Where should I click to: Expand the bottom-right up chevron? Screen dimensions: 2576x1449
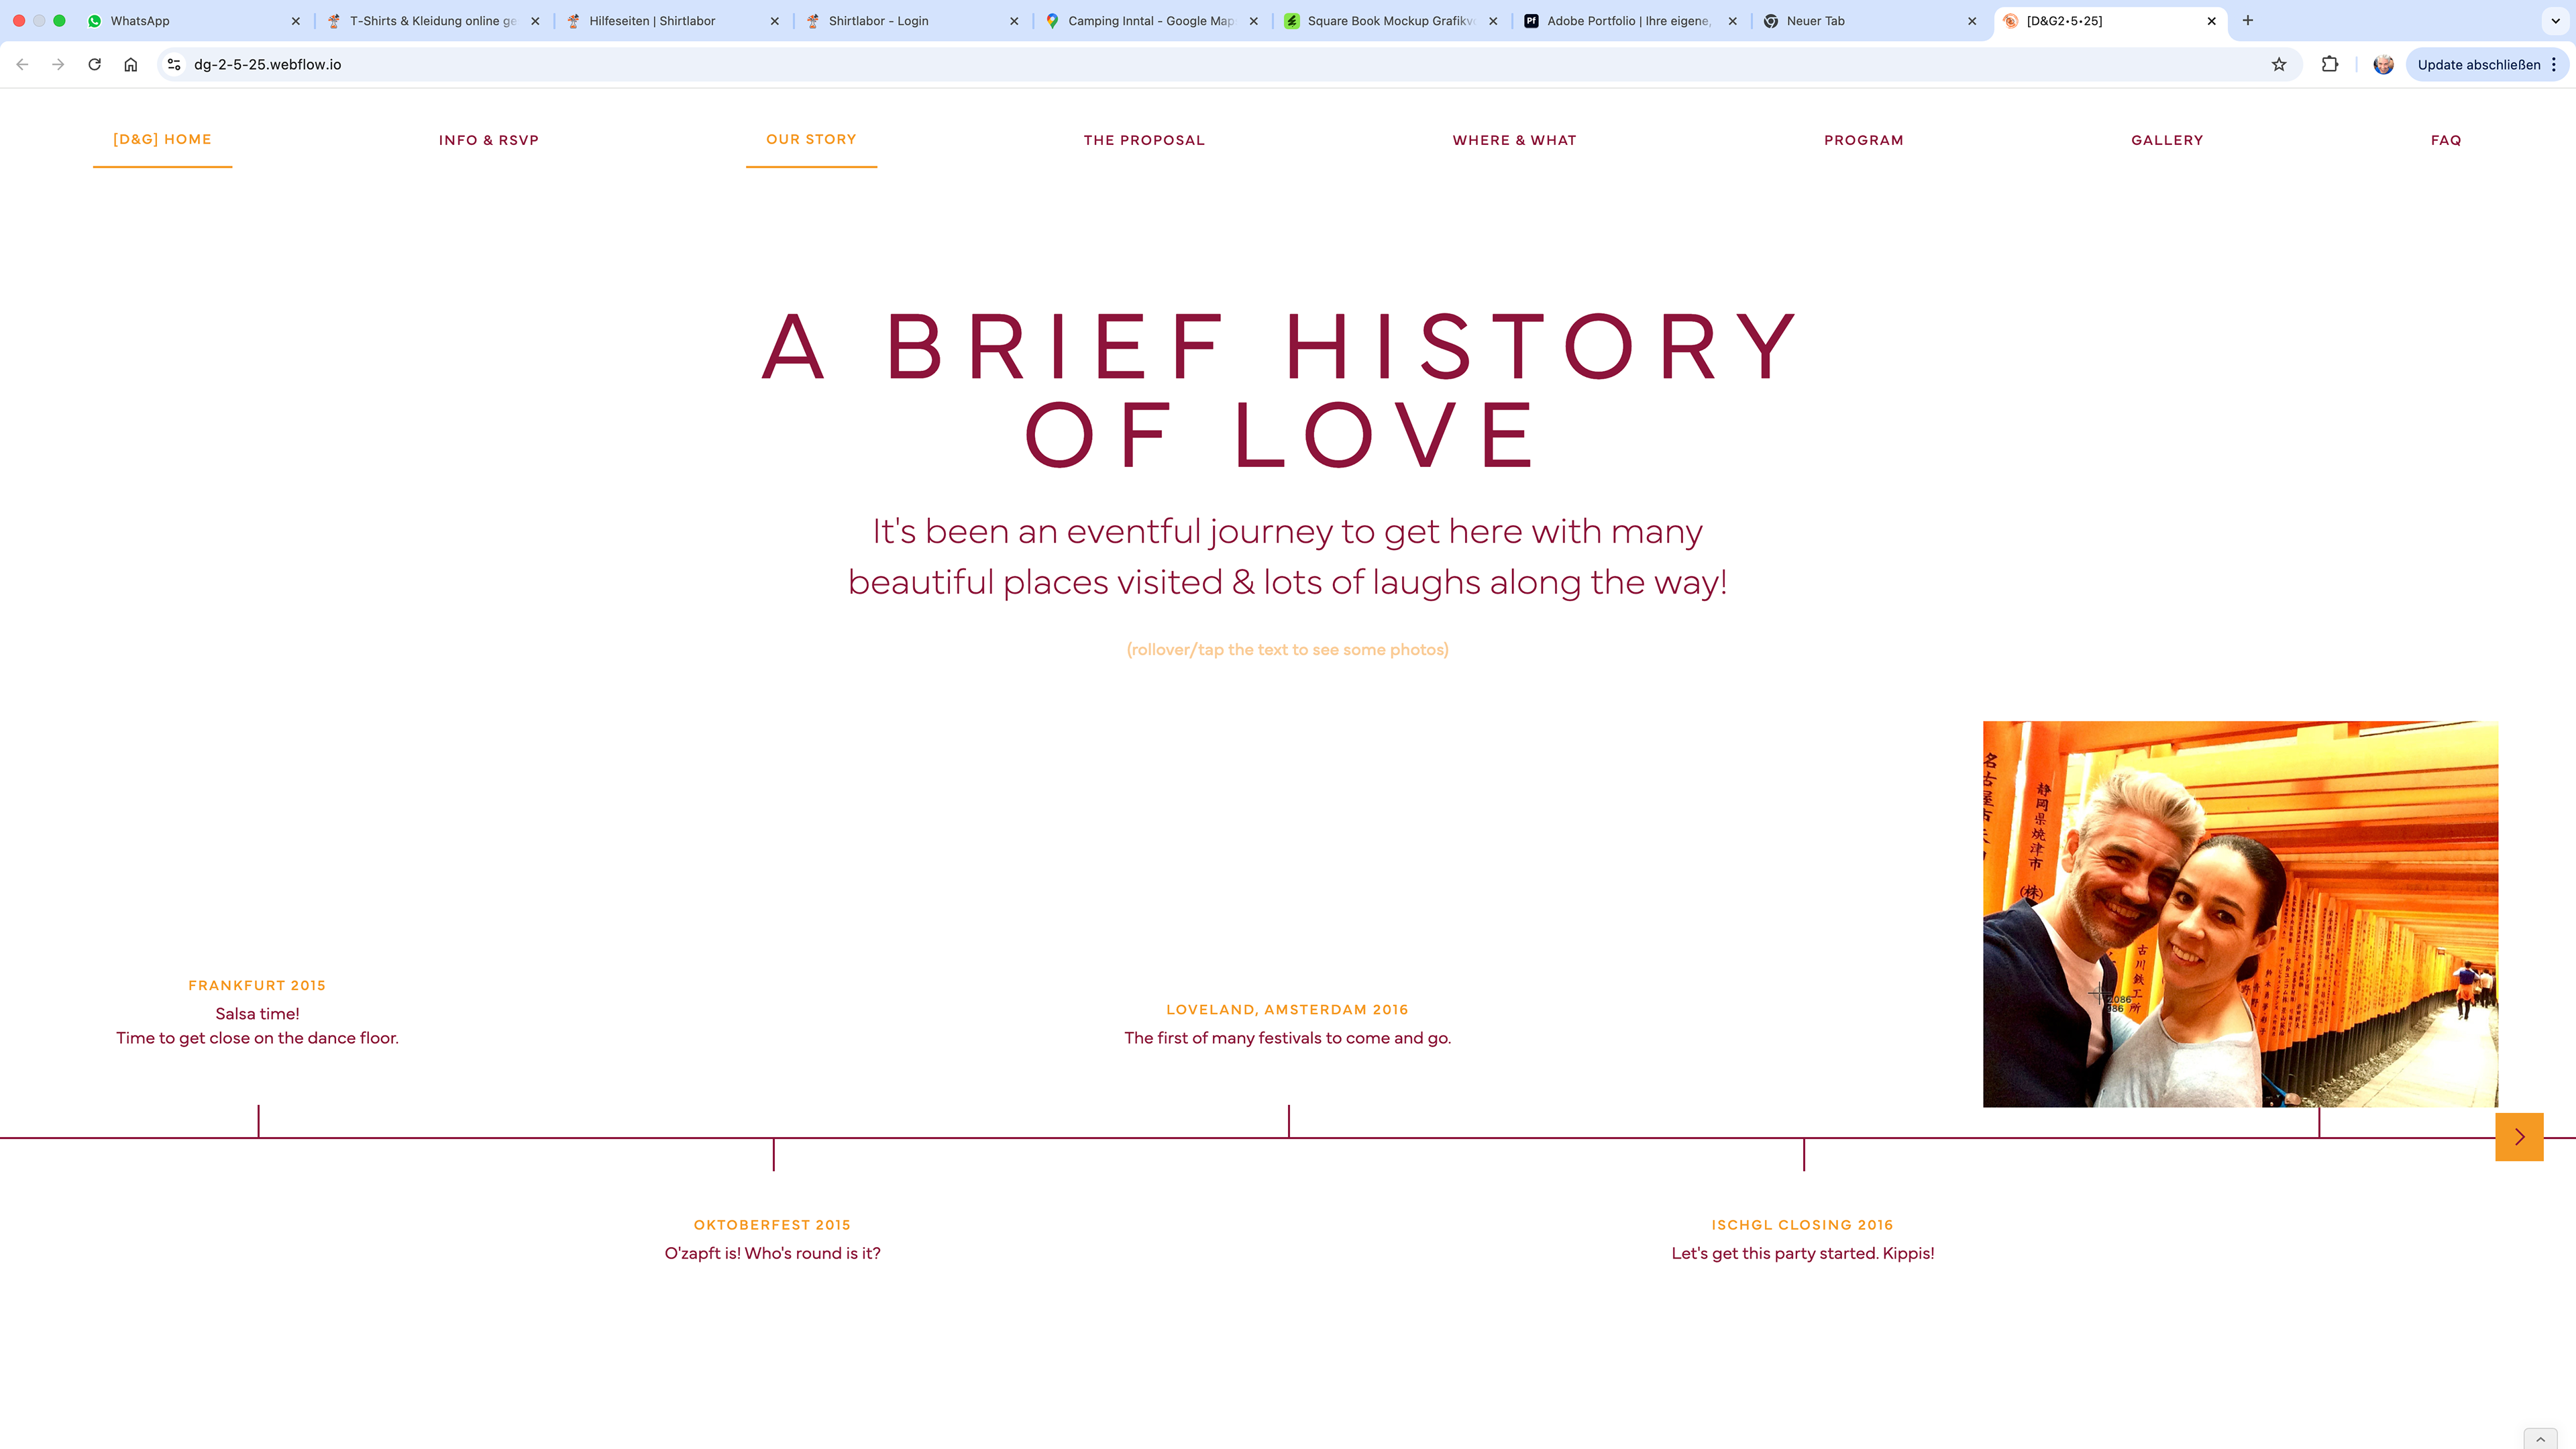coord(2540,1439)
